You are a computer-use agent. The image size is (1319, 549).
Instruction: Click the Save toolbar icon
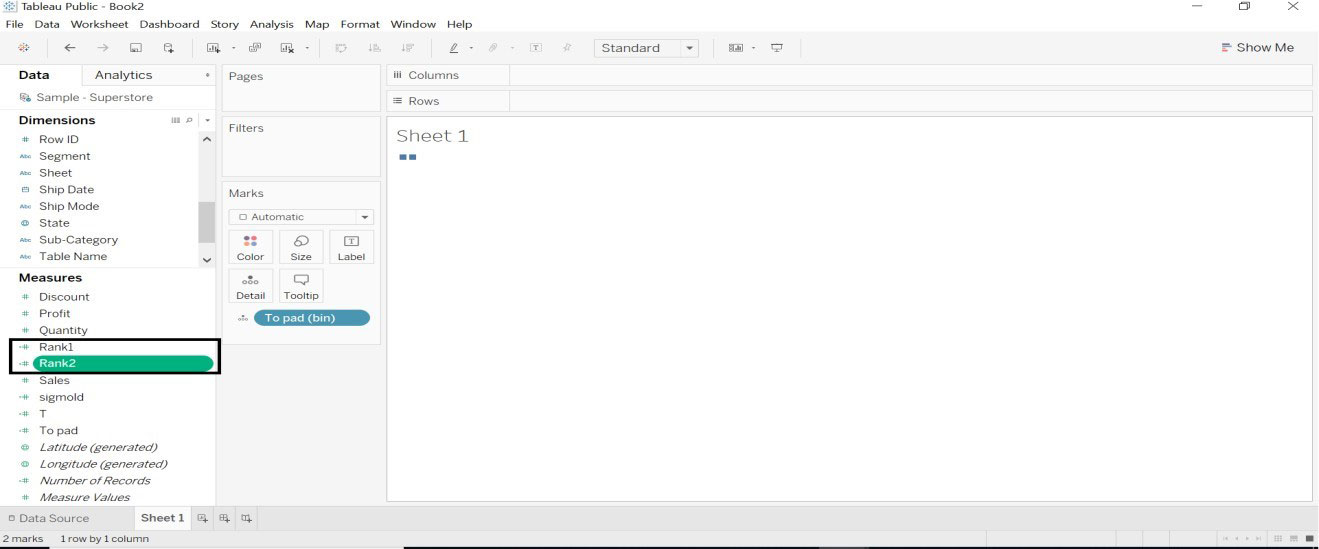point(136,48)
